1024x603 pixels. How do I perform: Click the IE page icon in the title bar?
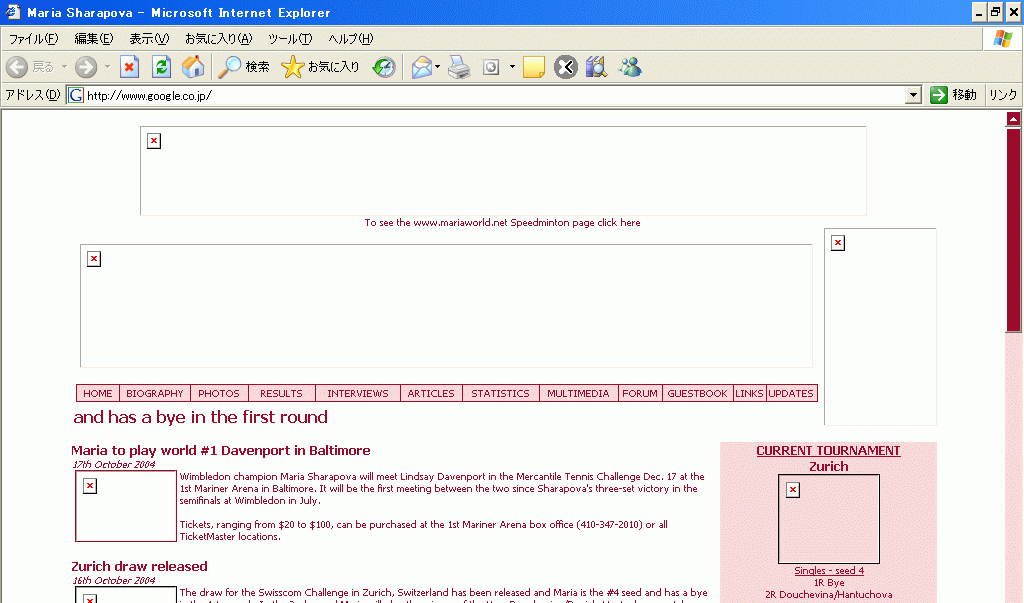(12, 12)
